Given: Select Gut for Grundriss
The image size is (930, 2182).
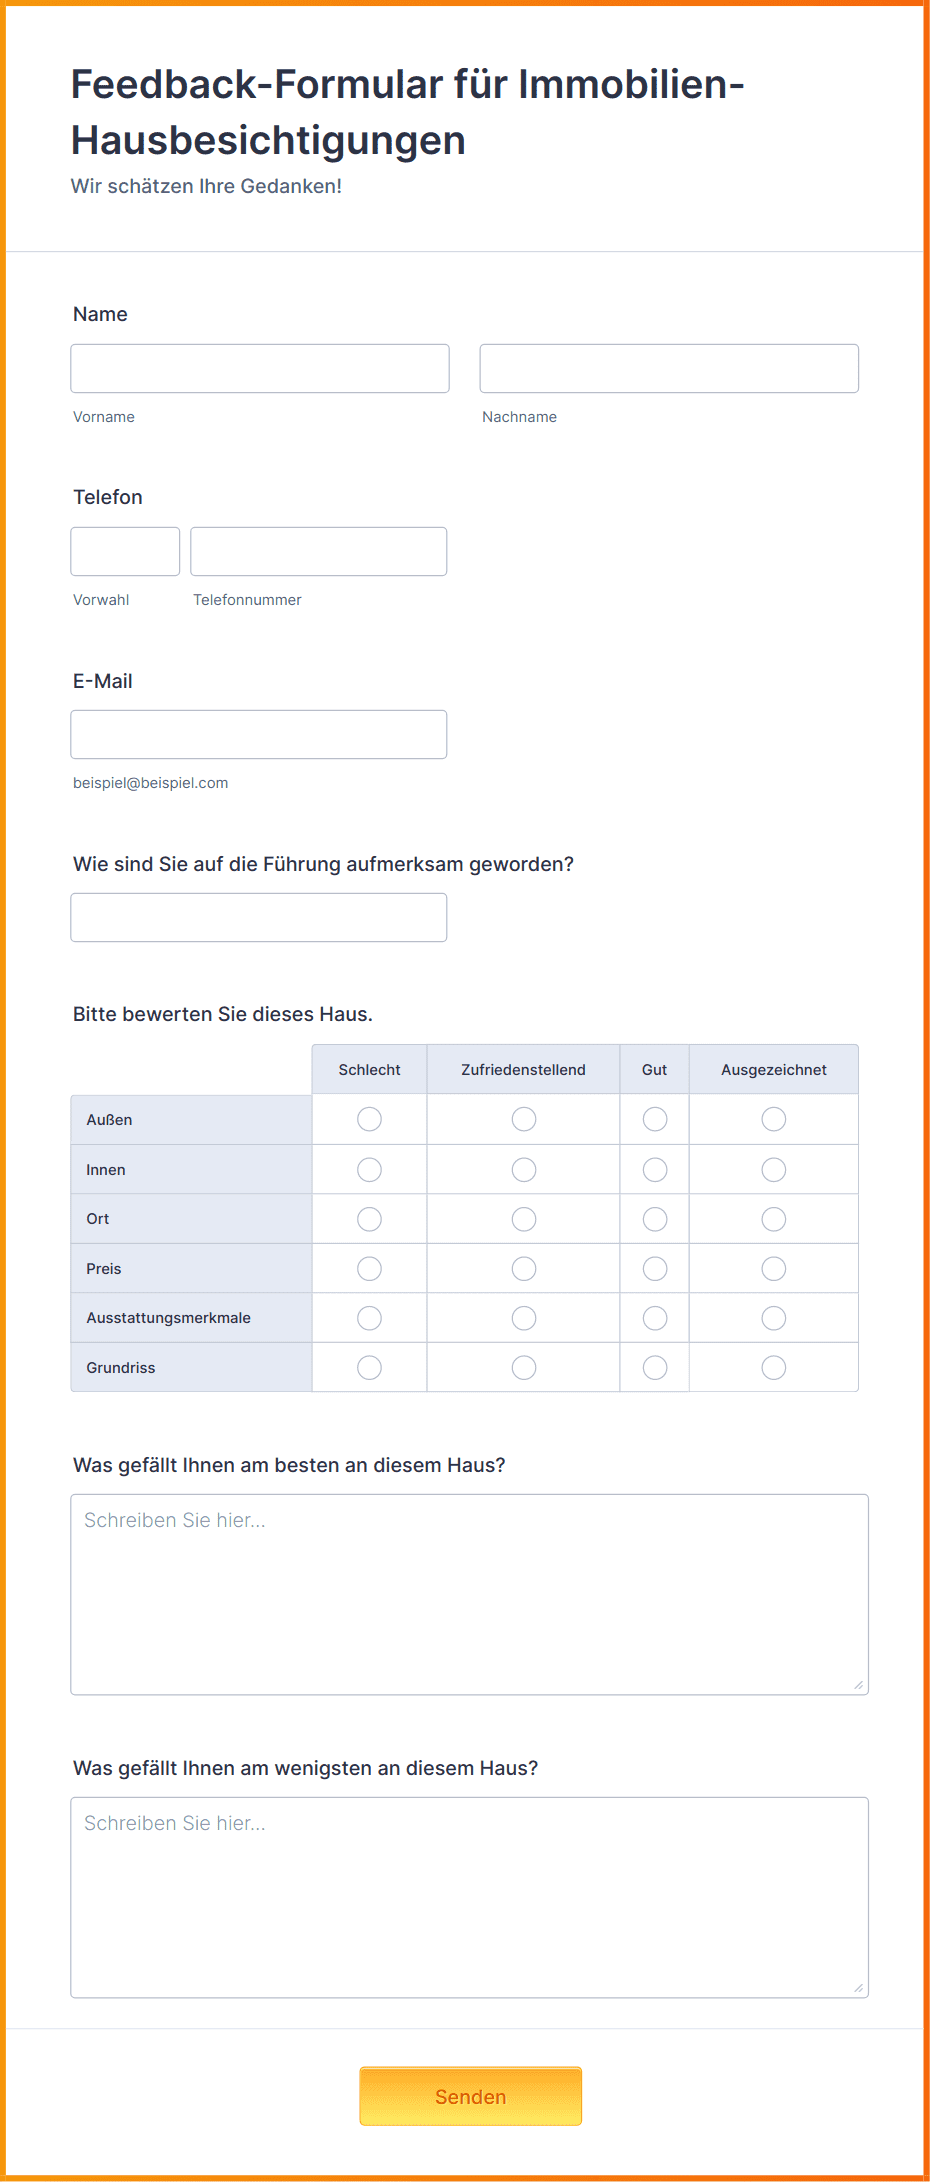Looking at the screenshot, I should point(655,1367).
